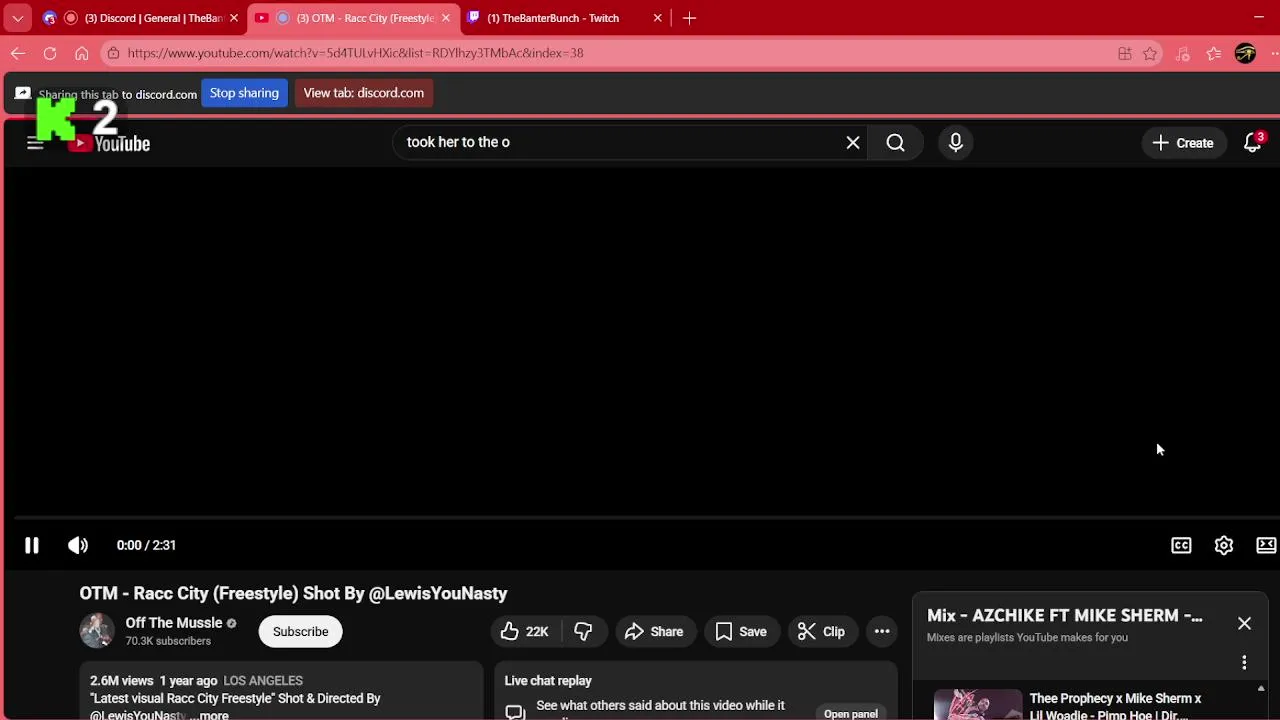This screenshot has width=1280, height=720.
Task: Open Off The Mussle channel avatar
Action: pyautogui.click(x=97, y=630)
